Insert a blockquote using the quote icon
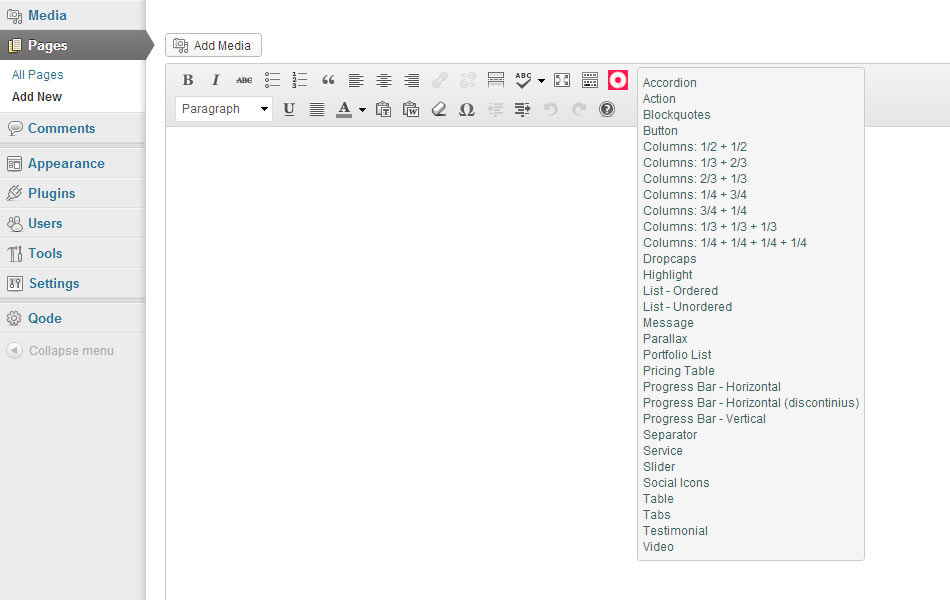The image size is (950, 600). pos(328,80)
